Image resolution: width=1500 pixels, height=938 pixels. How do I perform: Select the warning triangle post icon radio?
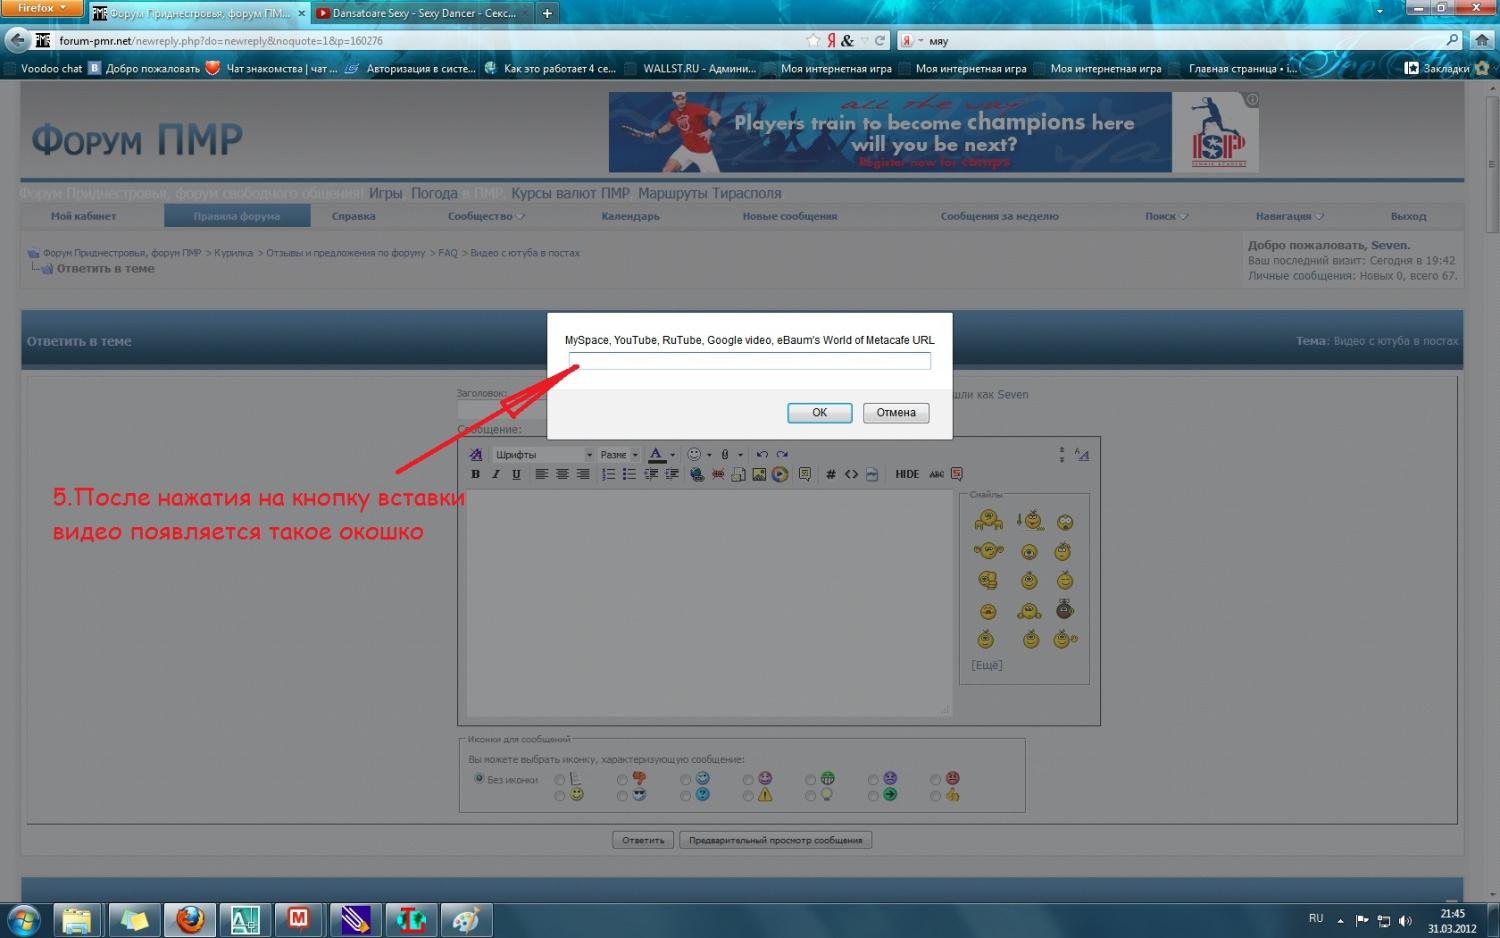(748, 796)
